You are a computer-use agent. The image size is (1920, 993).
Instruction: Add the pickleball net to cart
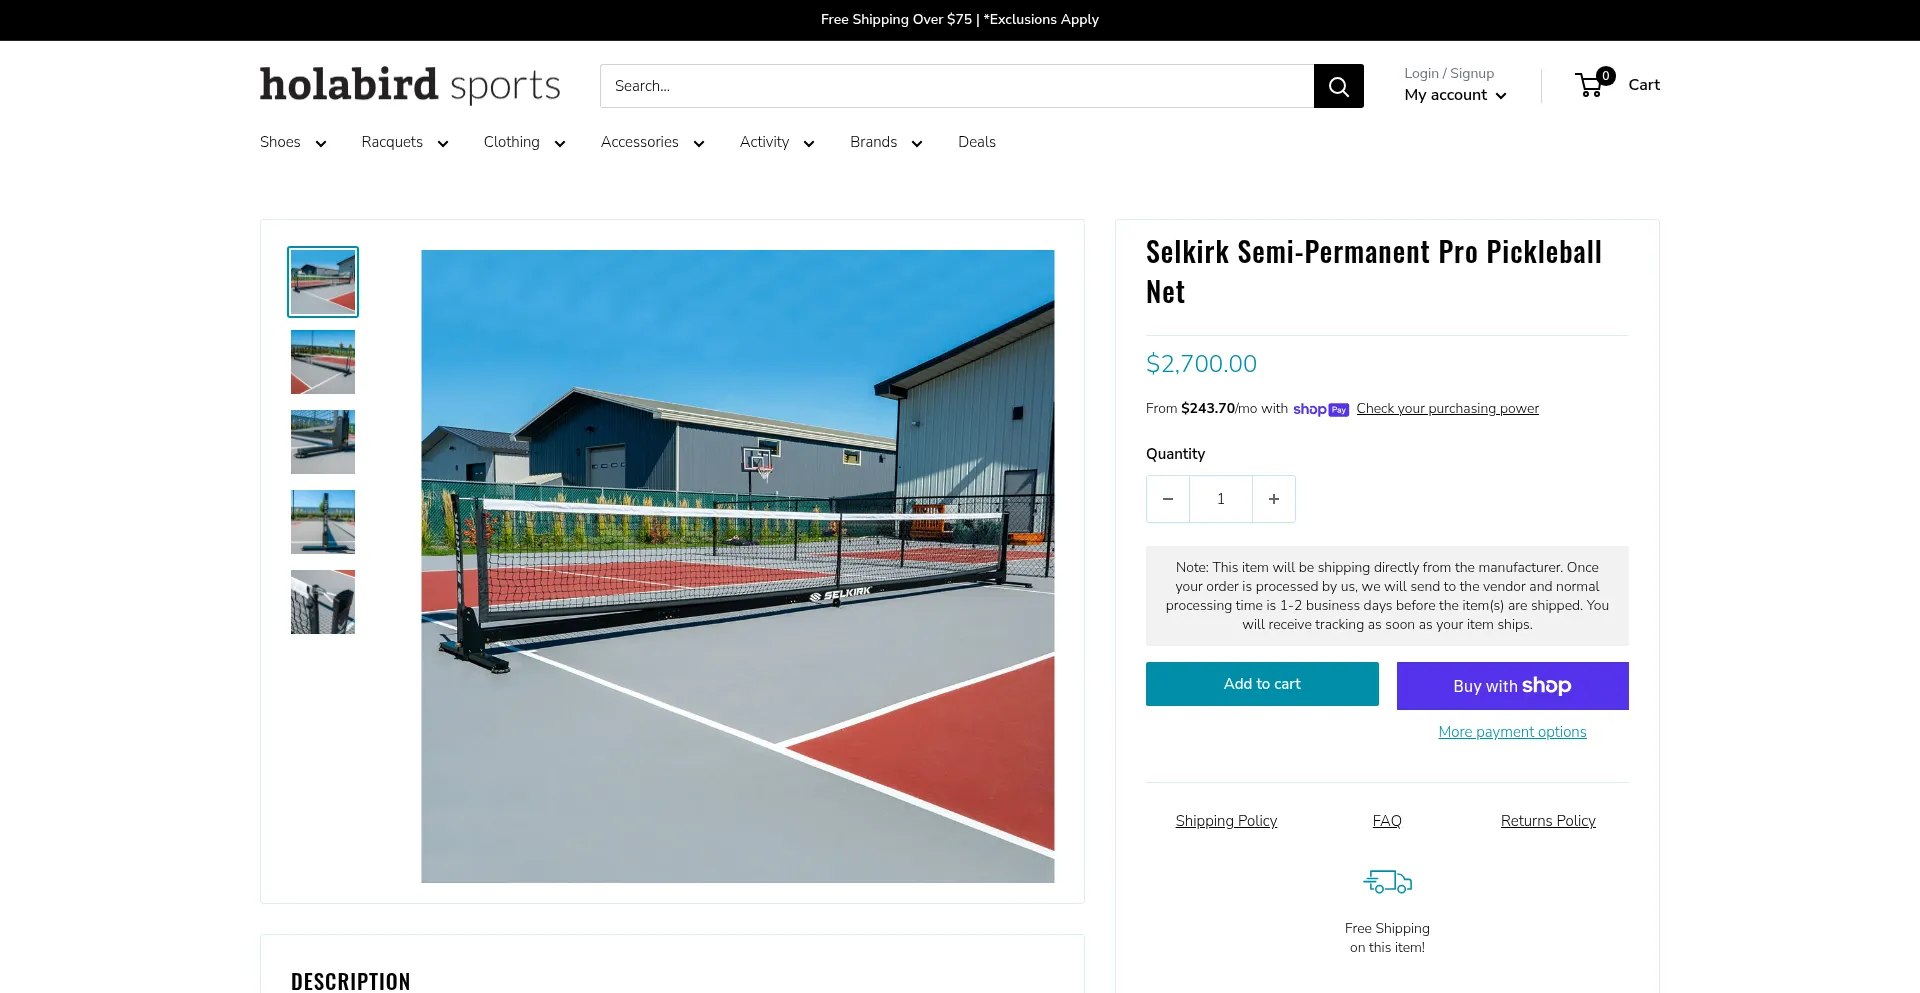tap(1262, 684)
